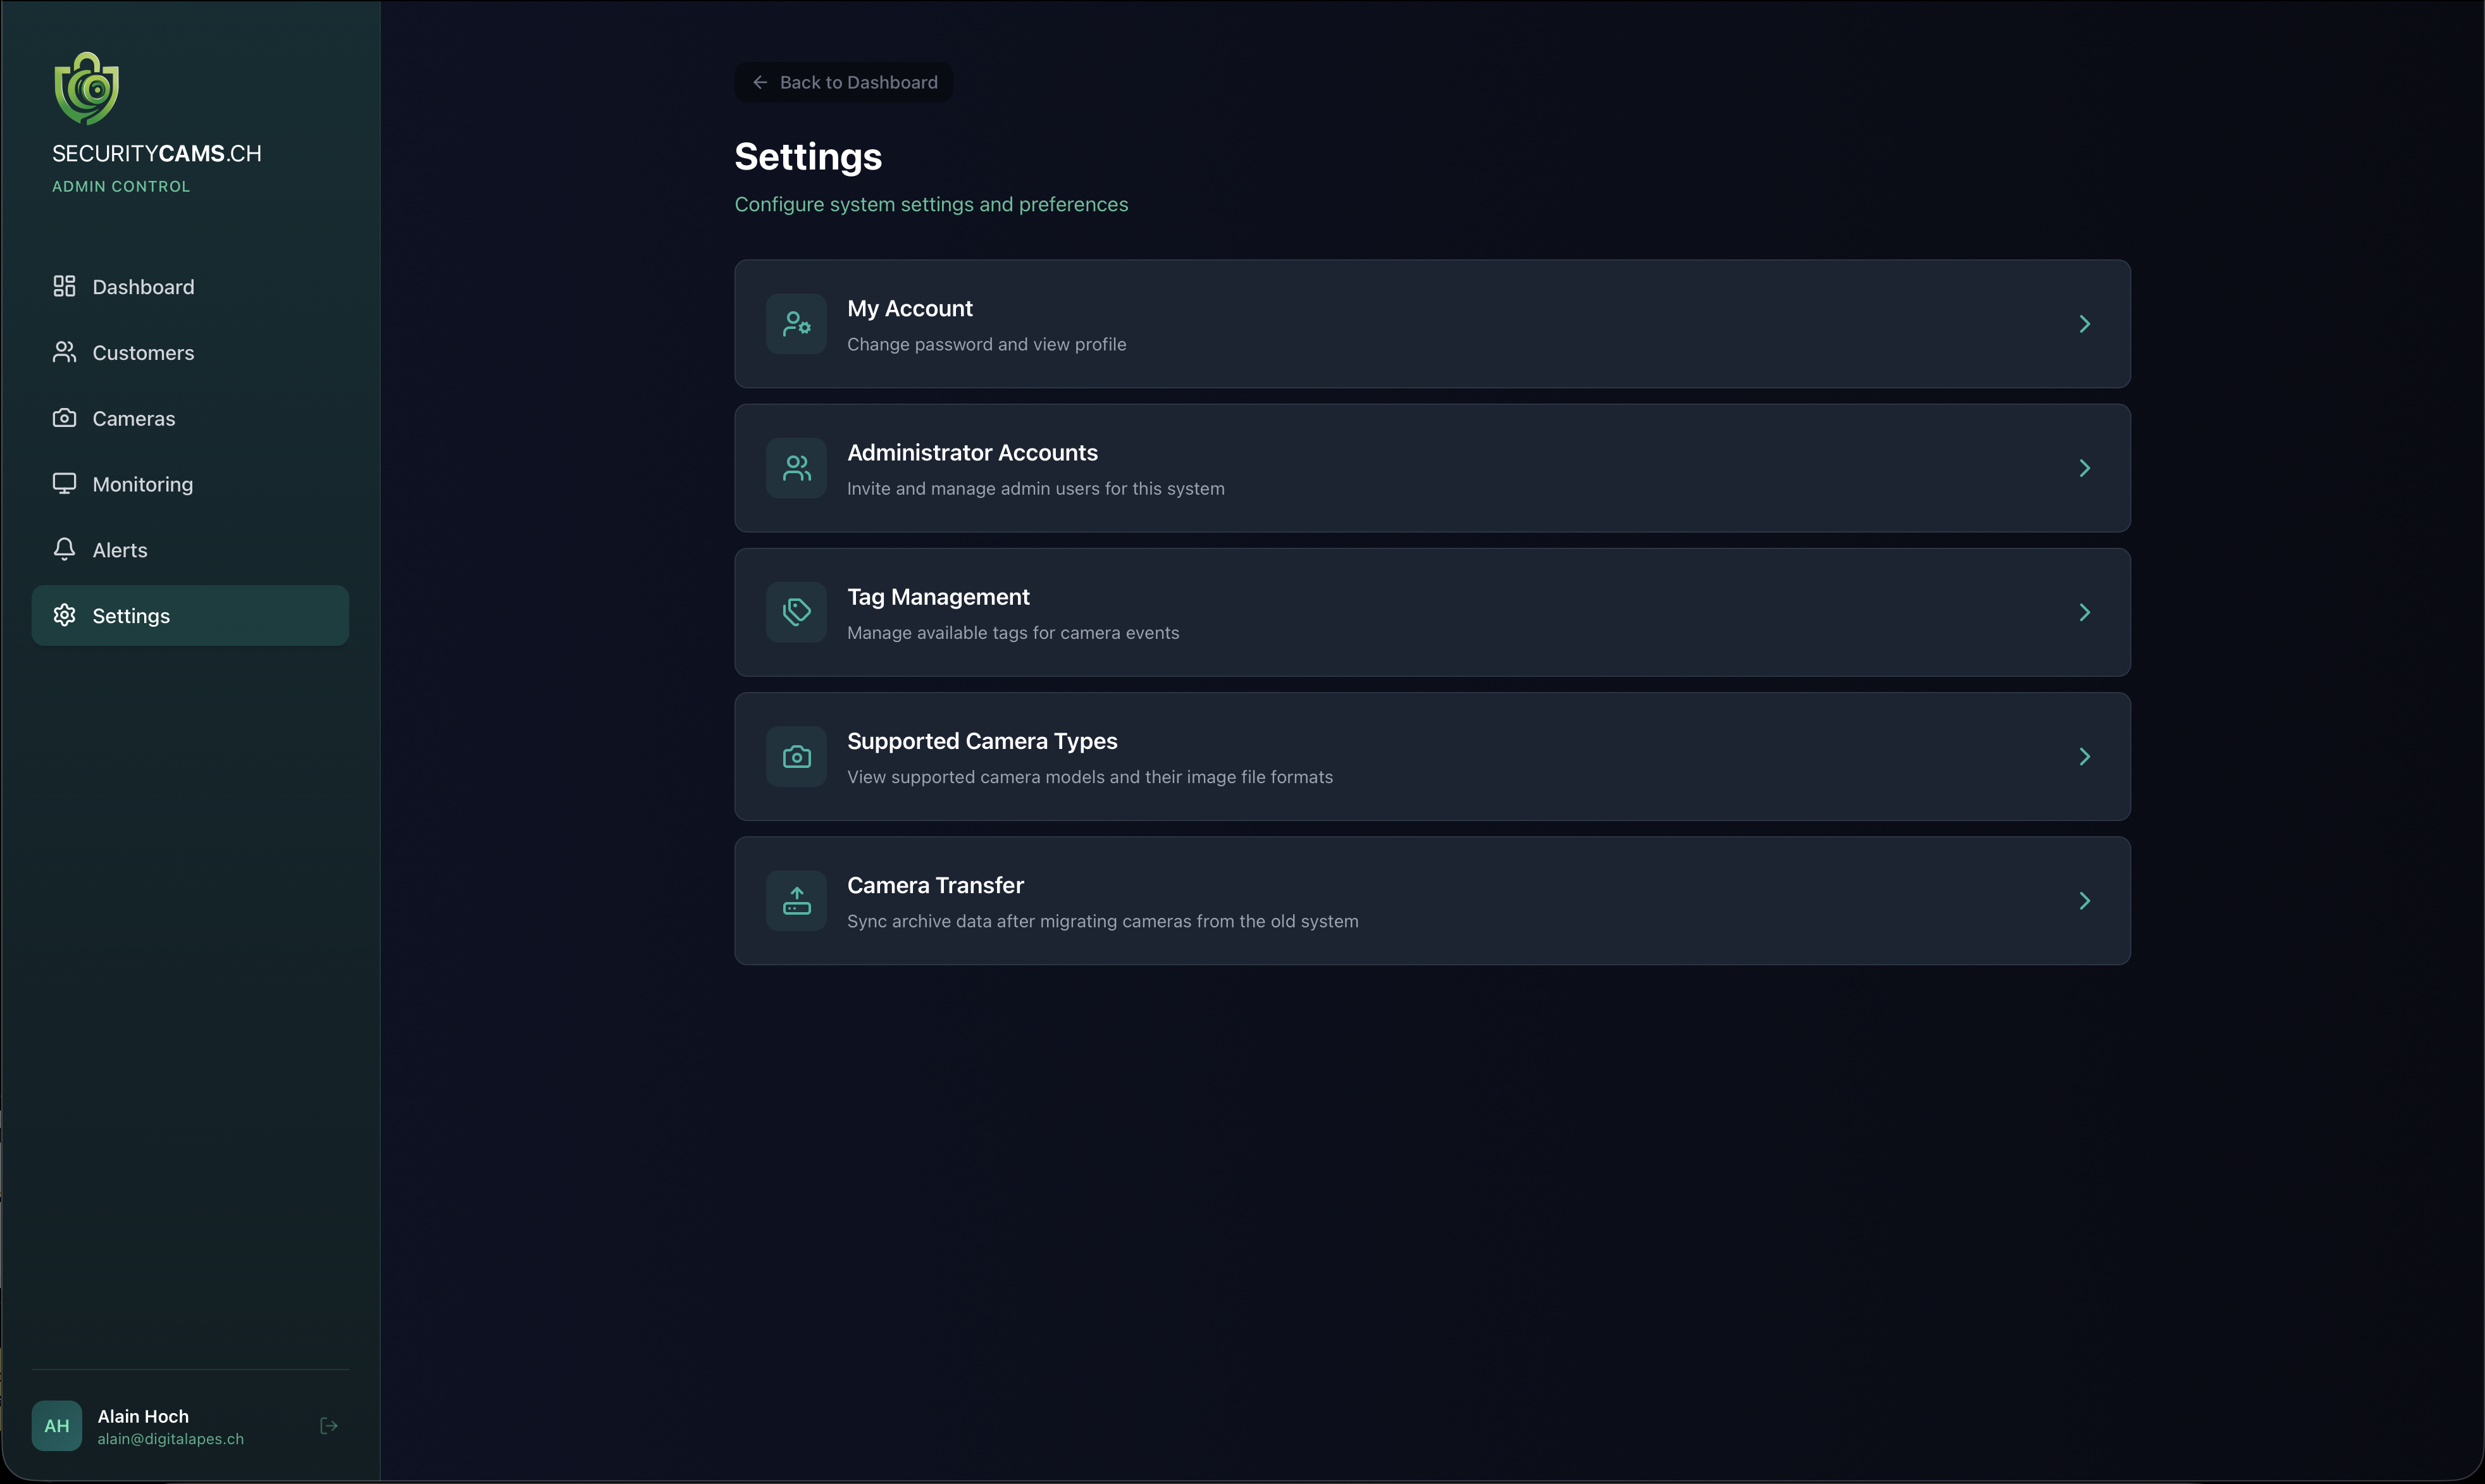Viewport: 2485px width, 1484px height.
Task: Go to Dashboard in sidebar
Action: pyautogui.click(x=143, y=287)
